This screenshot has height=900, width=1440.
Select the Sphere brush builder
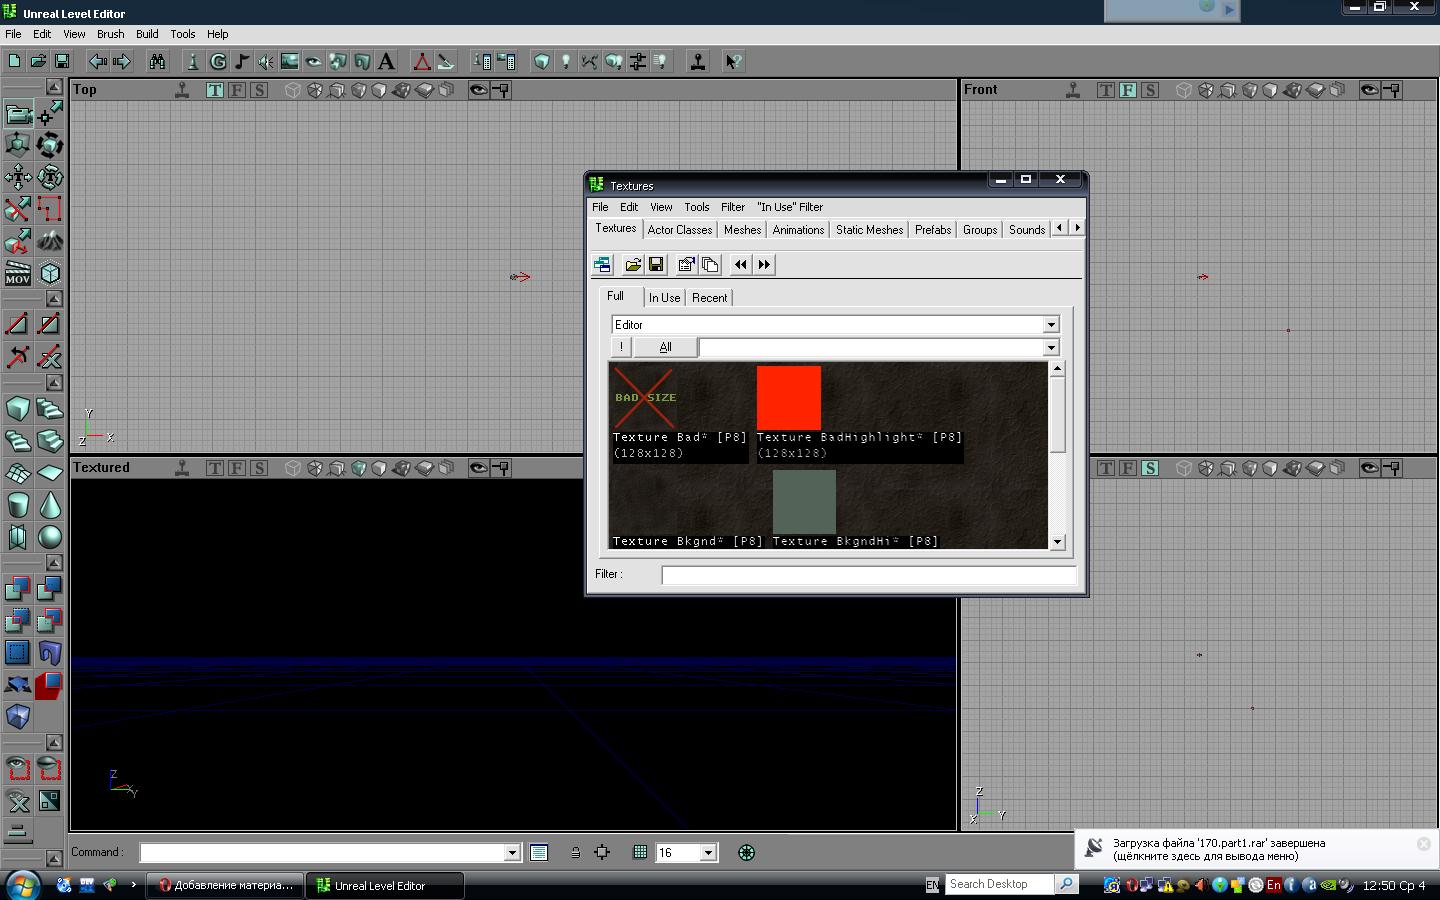(x=50, y=537)
